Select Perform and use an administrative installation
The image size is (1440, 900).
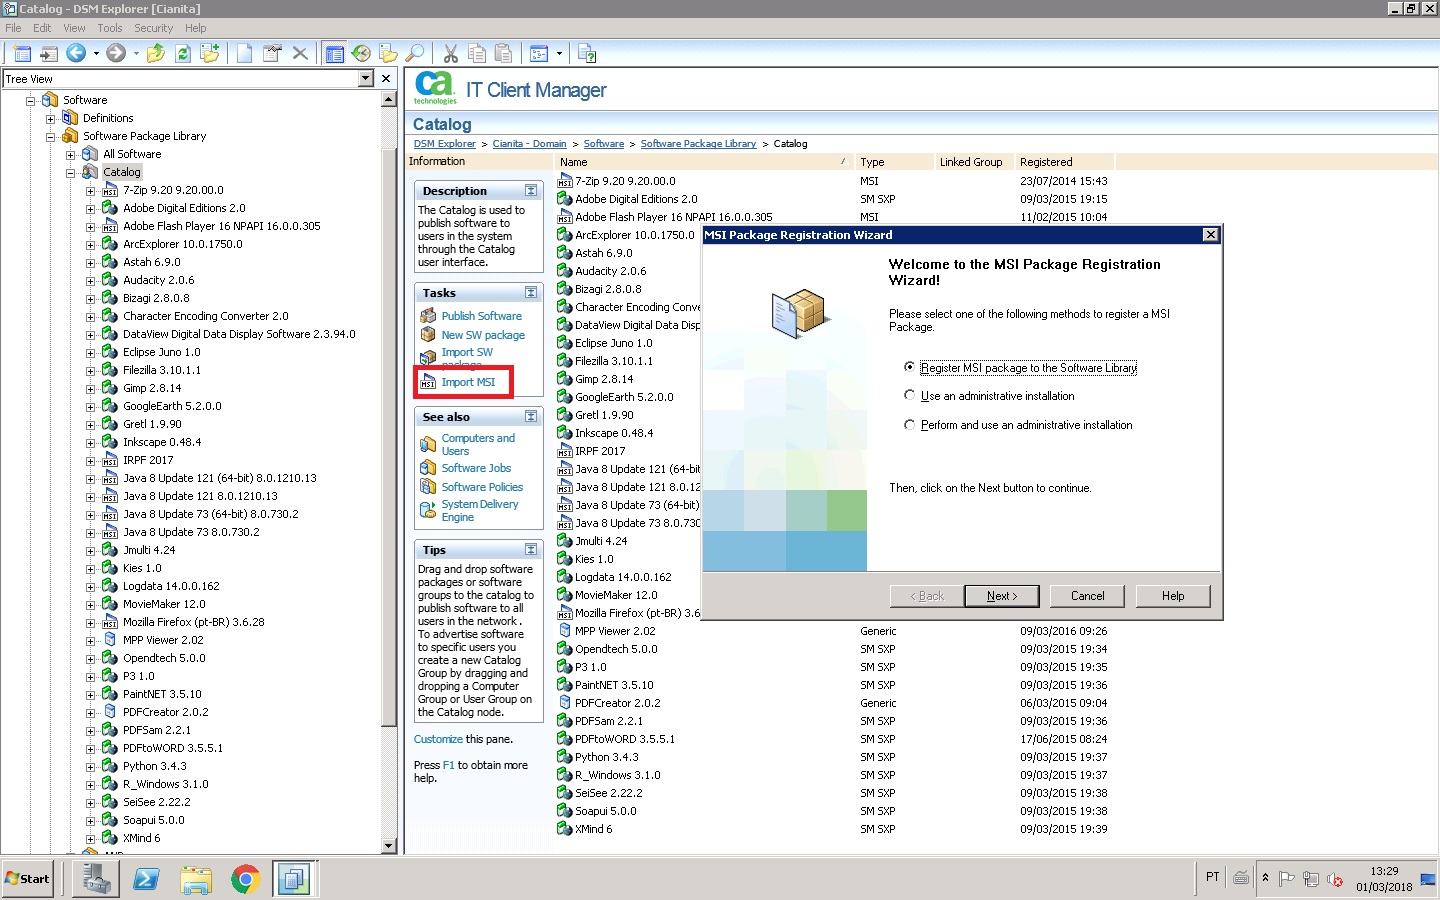909,425
